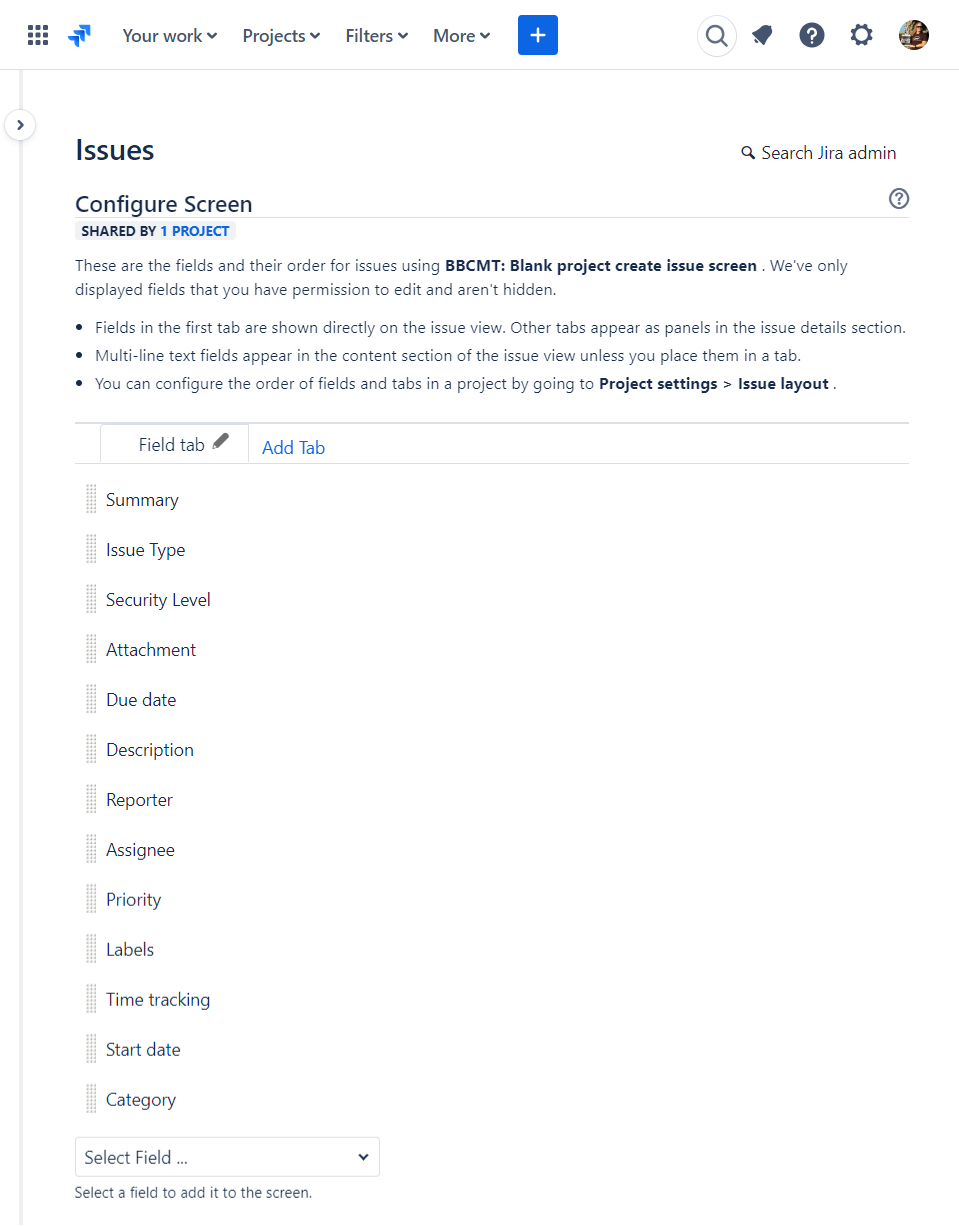Click the blue Create issue plus icon

click(537, 34)
